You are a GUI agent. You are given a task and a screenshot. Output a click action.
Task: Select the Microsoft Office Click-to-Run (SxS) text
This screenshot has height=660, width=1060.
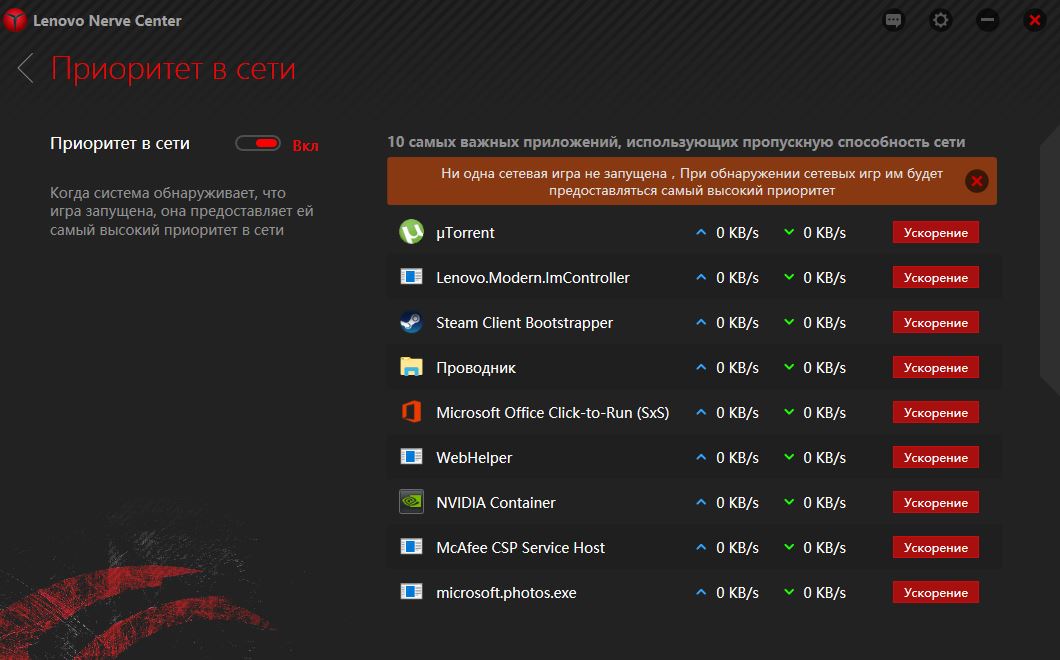coord(552,412)
